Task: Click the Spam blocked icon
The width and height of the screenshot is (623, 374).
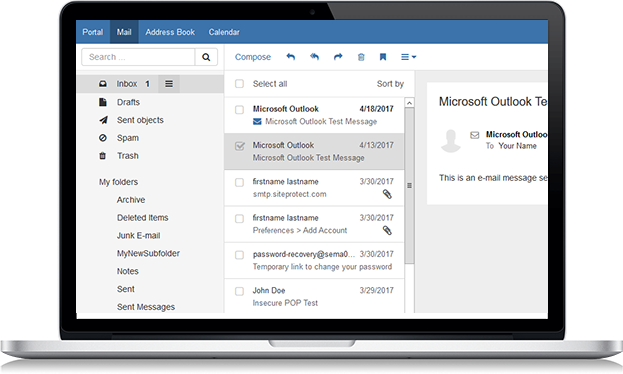Action: point(103,138)
